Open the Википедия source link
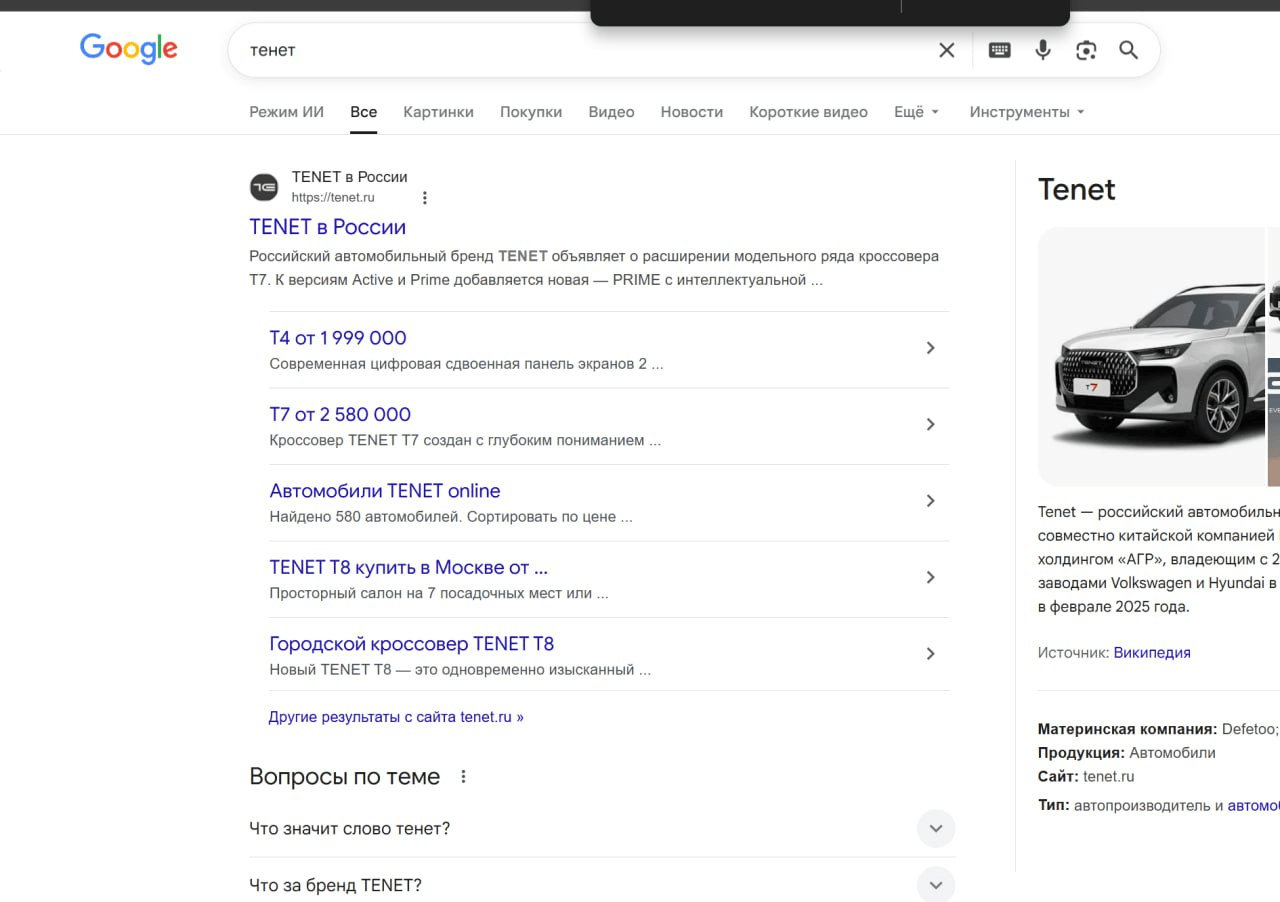 click(1152, 653)
